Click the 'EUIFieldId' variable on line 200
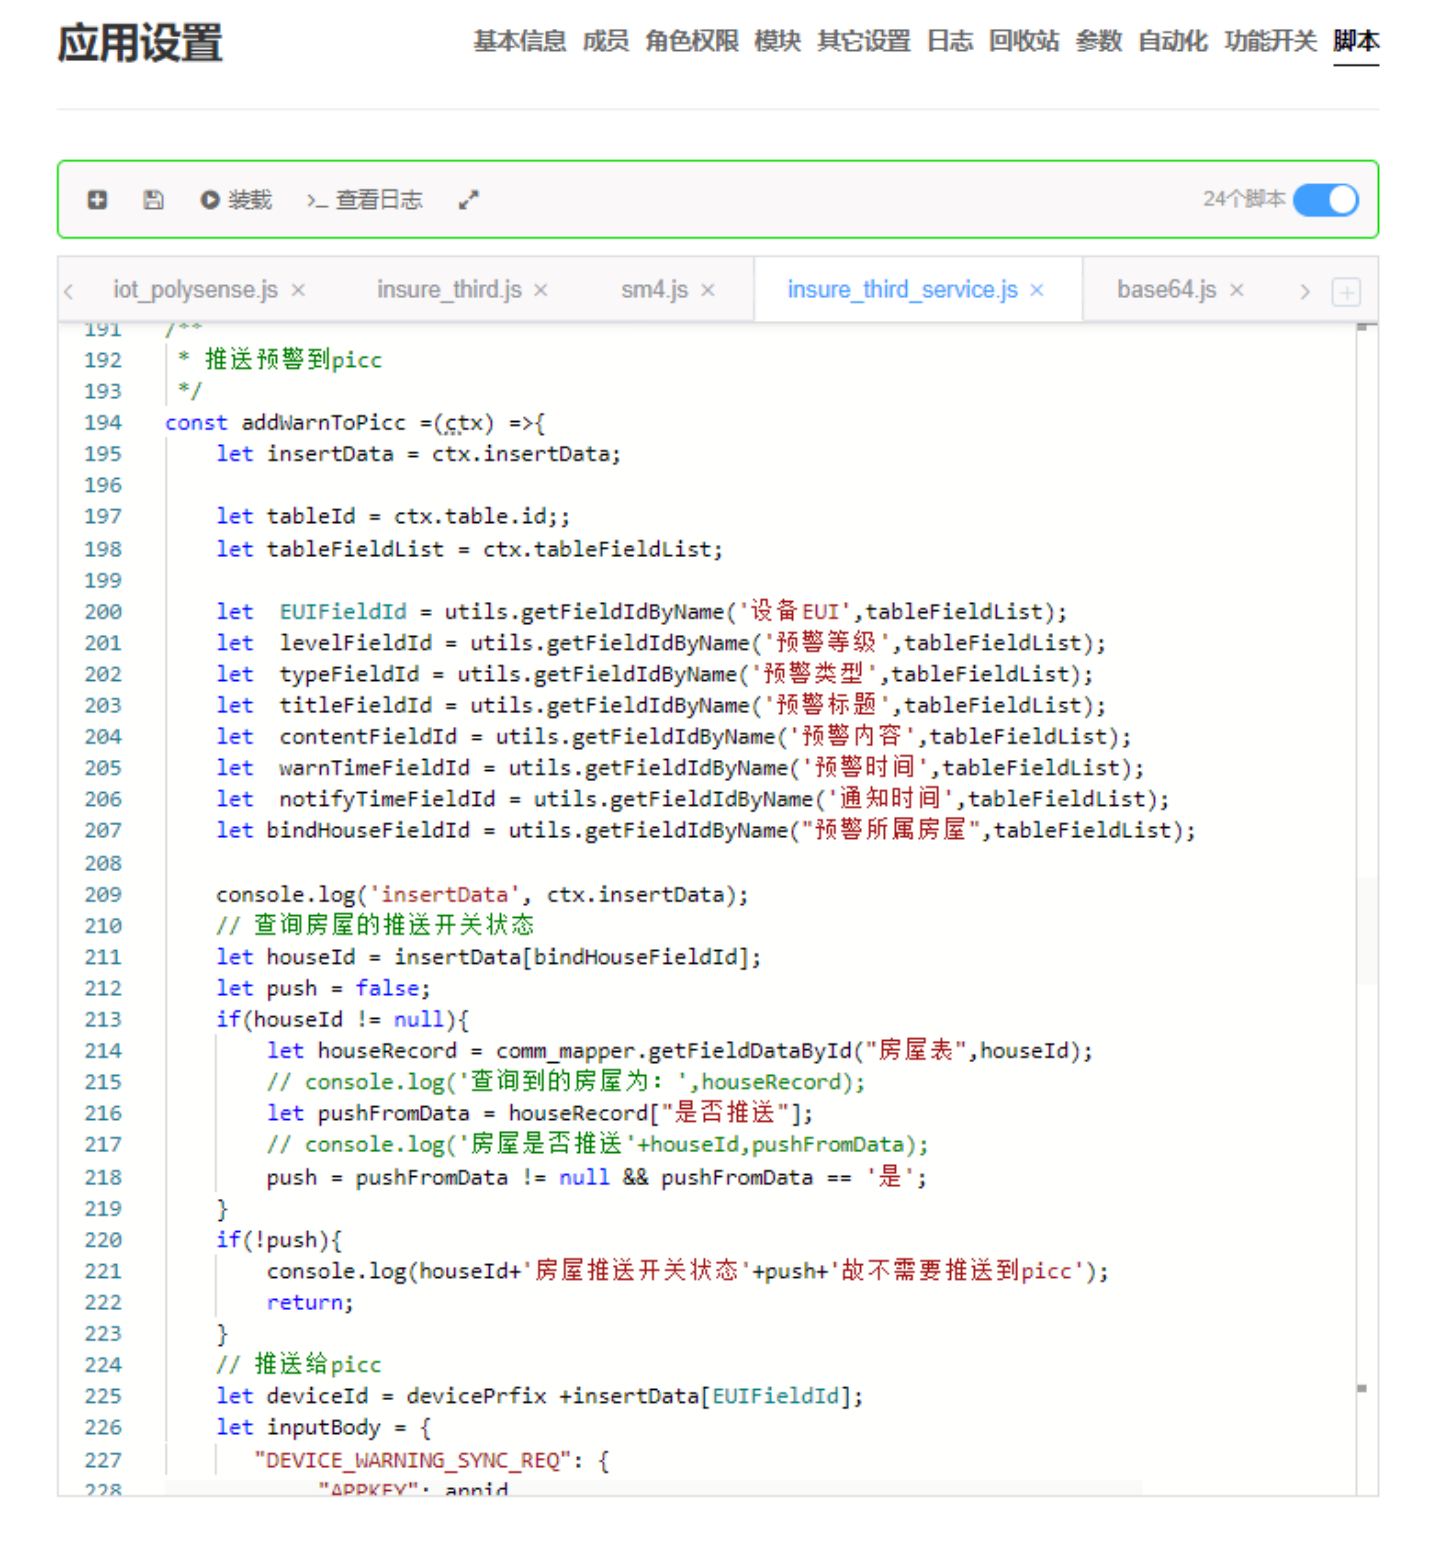The height and width of the screenshot is (1552, 1440). tap(343, 612)
